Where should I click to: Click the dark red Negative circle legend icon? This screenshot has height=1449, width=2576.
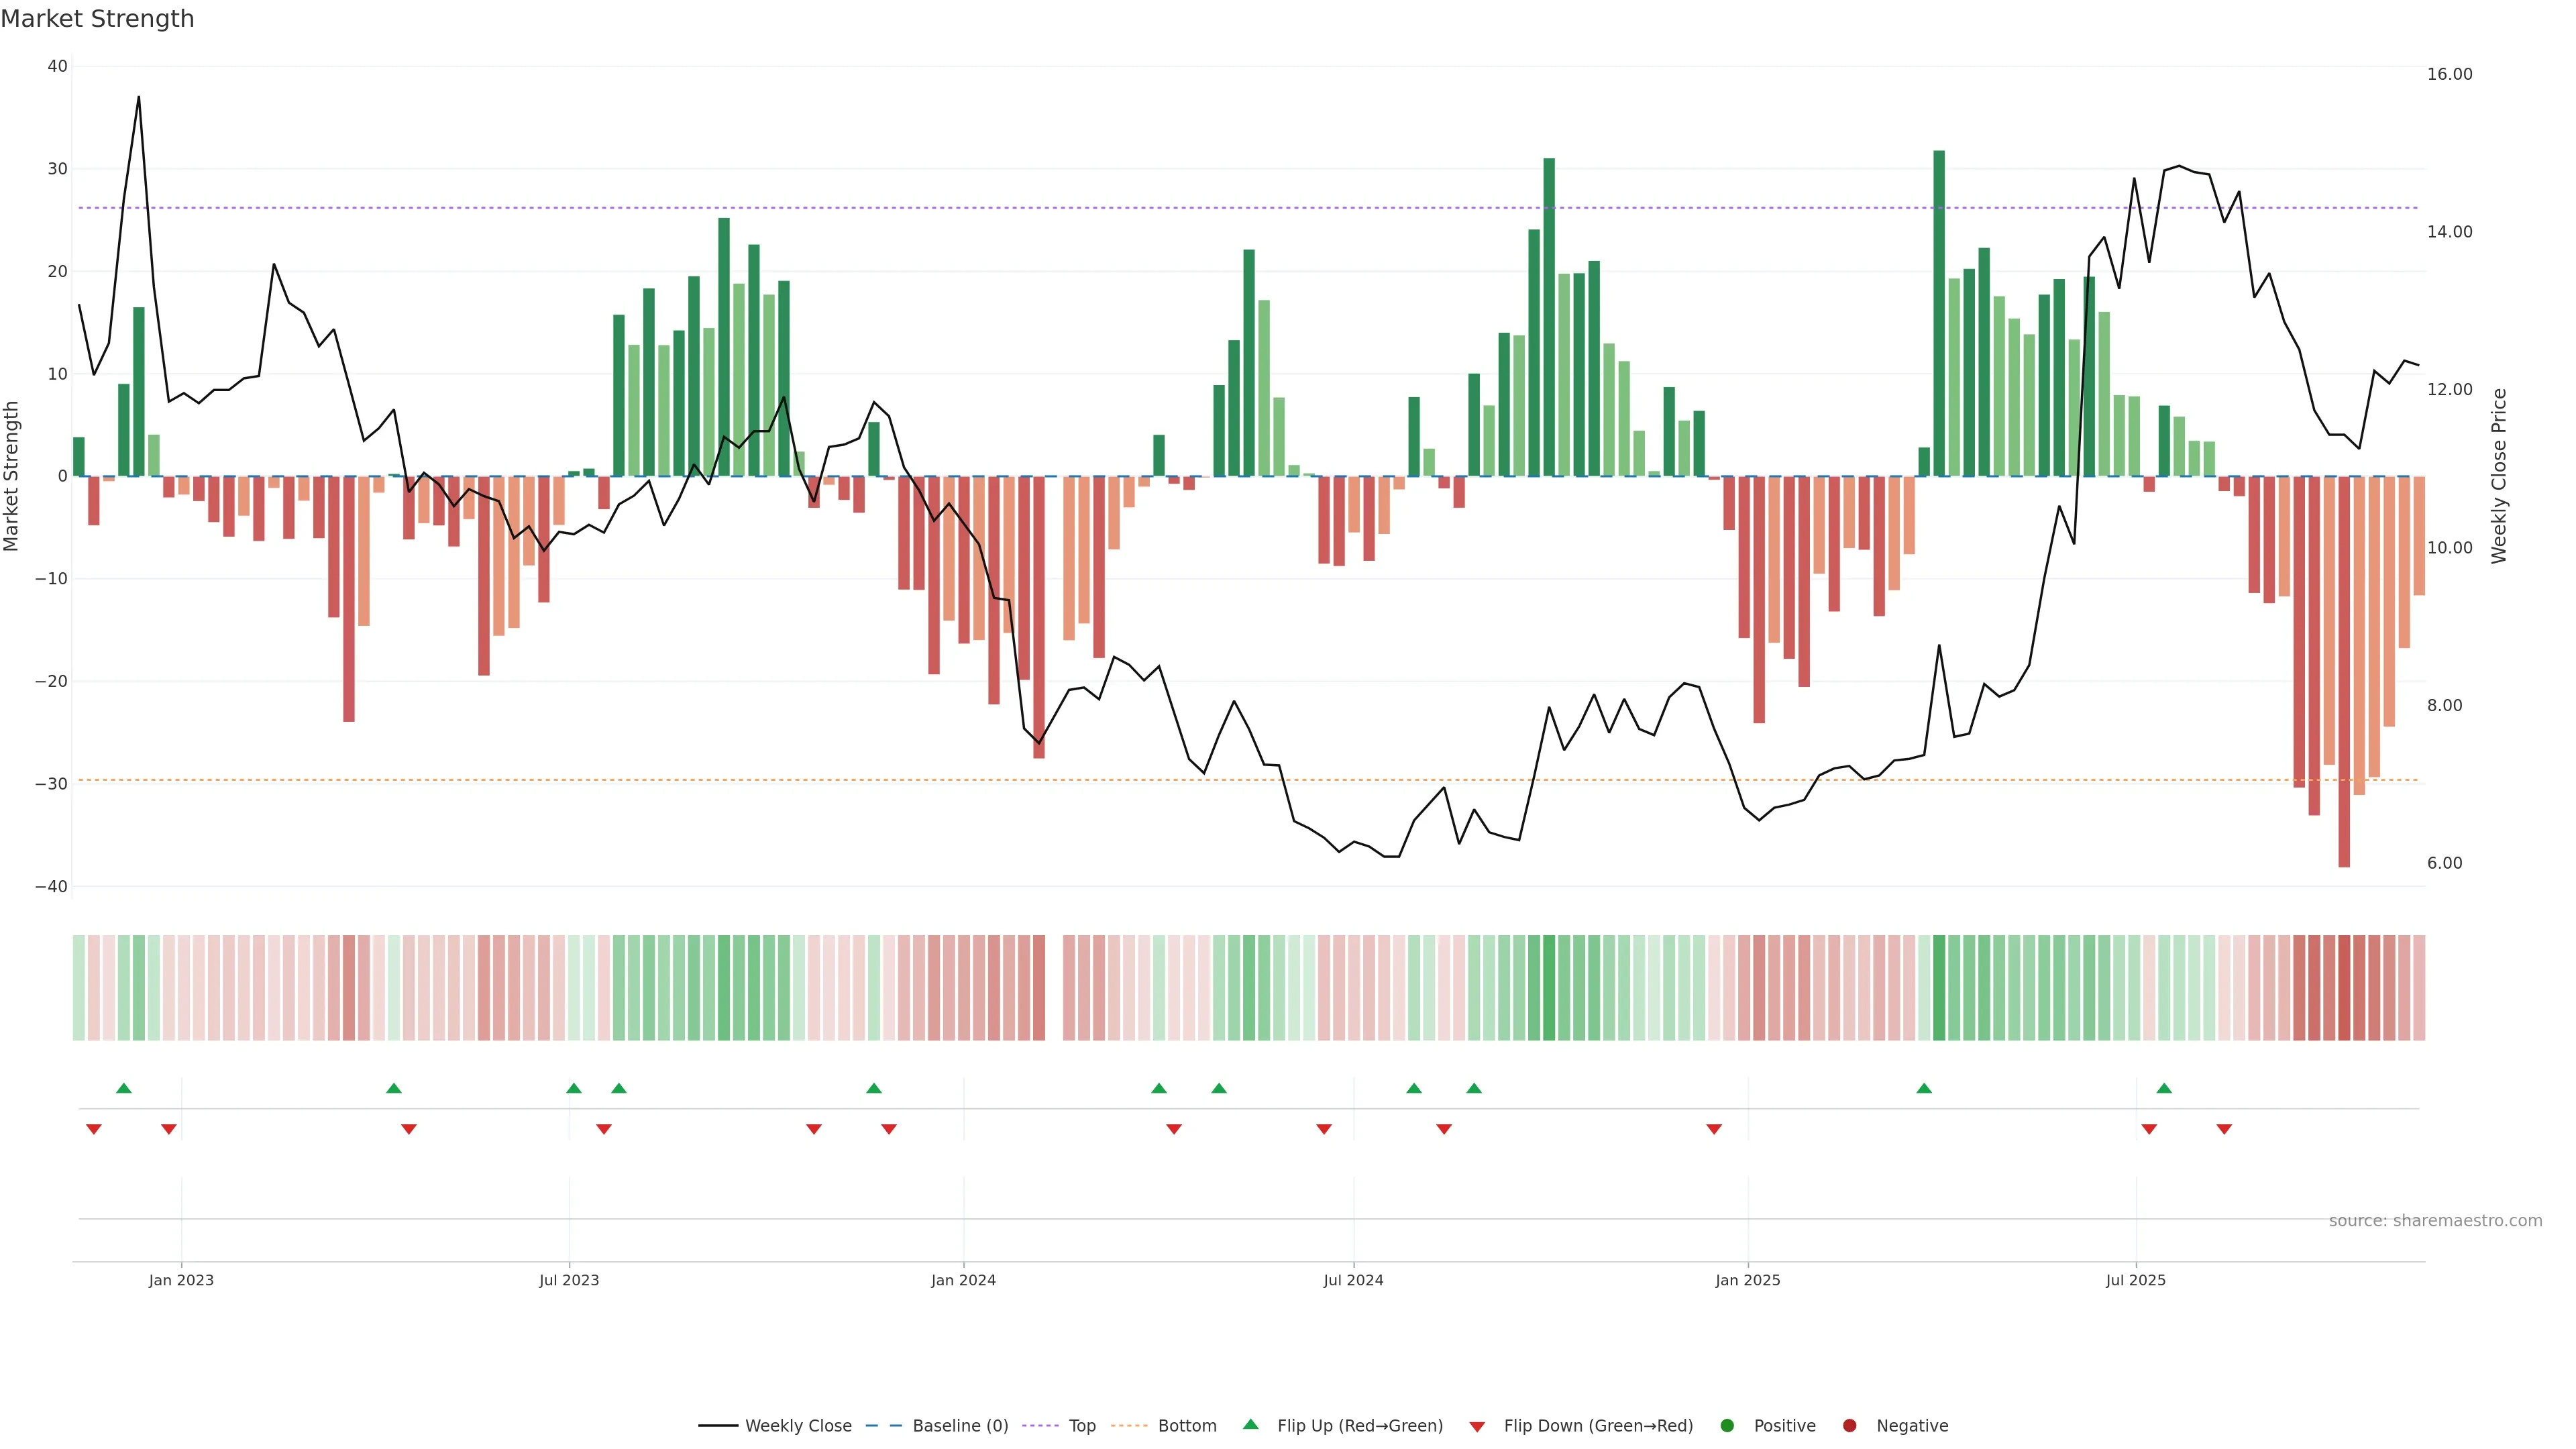[x=1849, y=1425]
